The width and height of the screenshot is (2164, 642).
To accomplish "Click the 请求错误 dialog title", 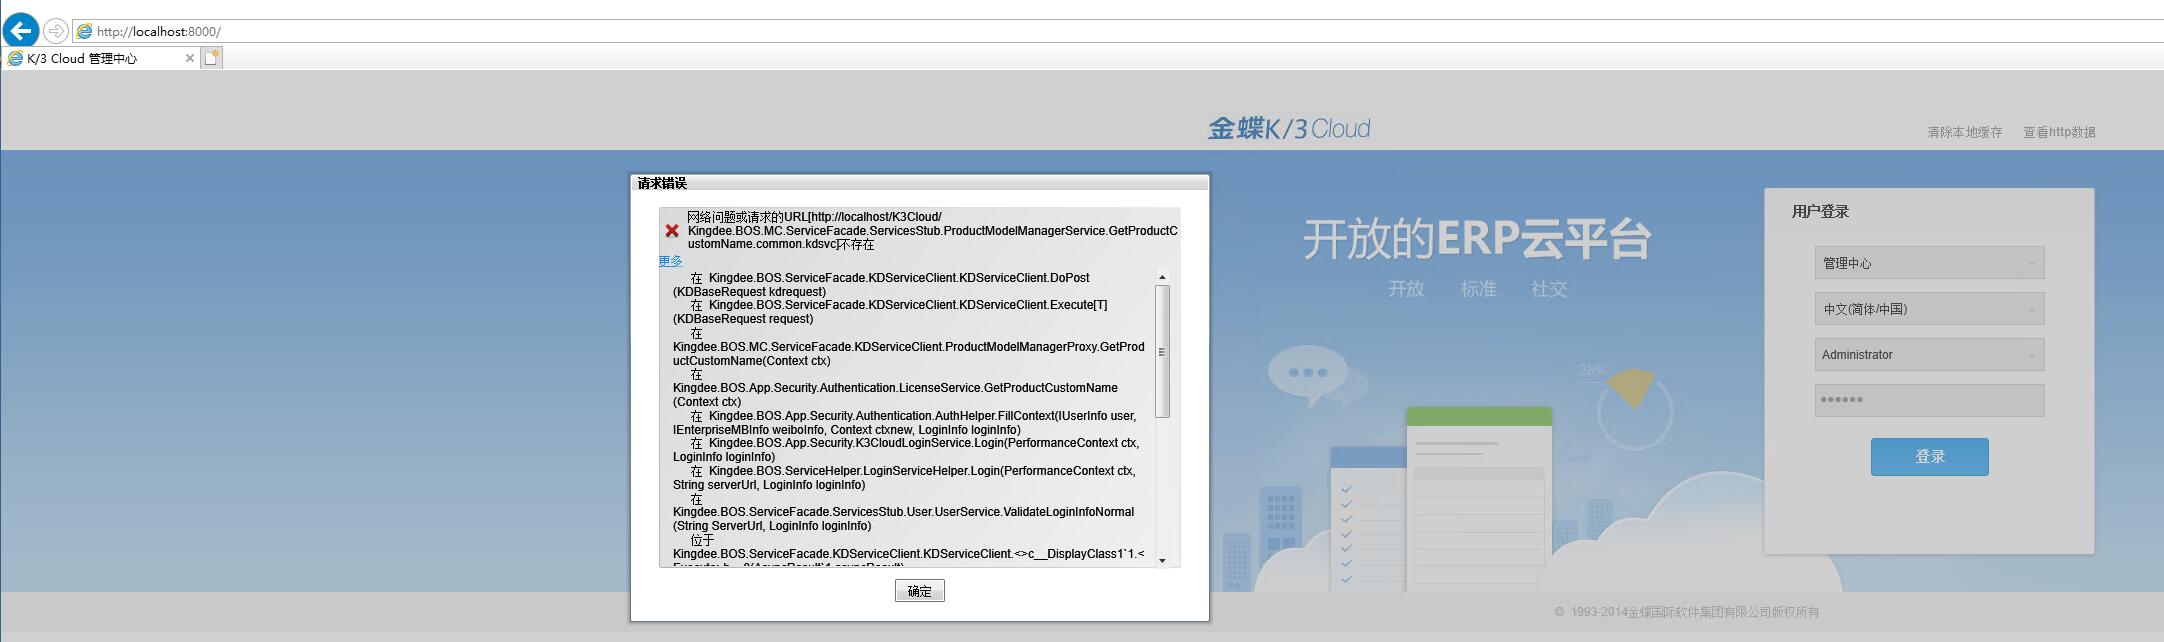I will pyautogui.click(x=662, y=183).
